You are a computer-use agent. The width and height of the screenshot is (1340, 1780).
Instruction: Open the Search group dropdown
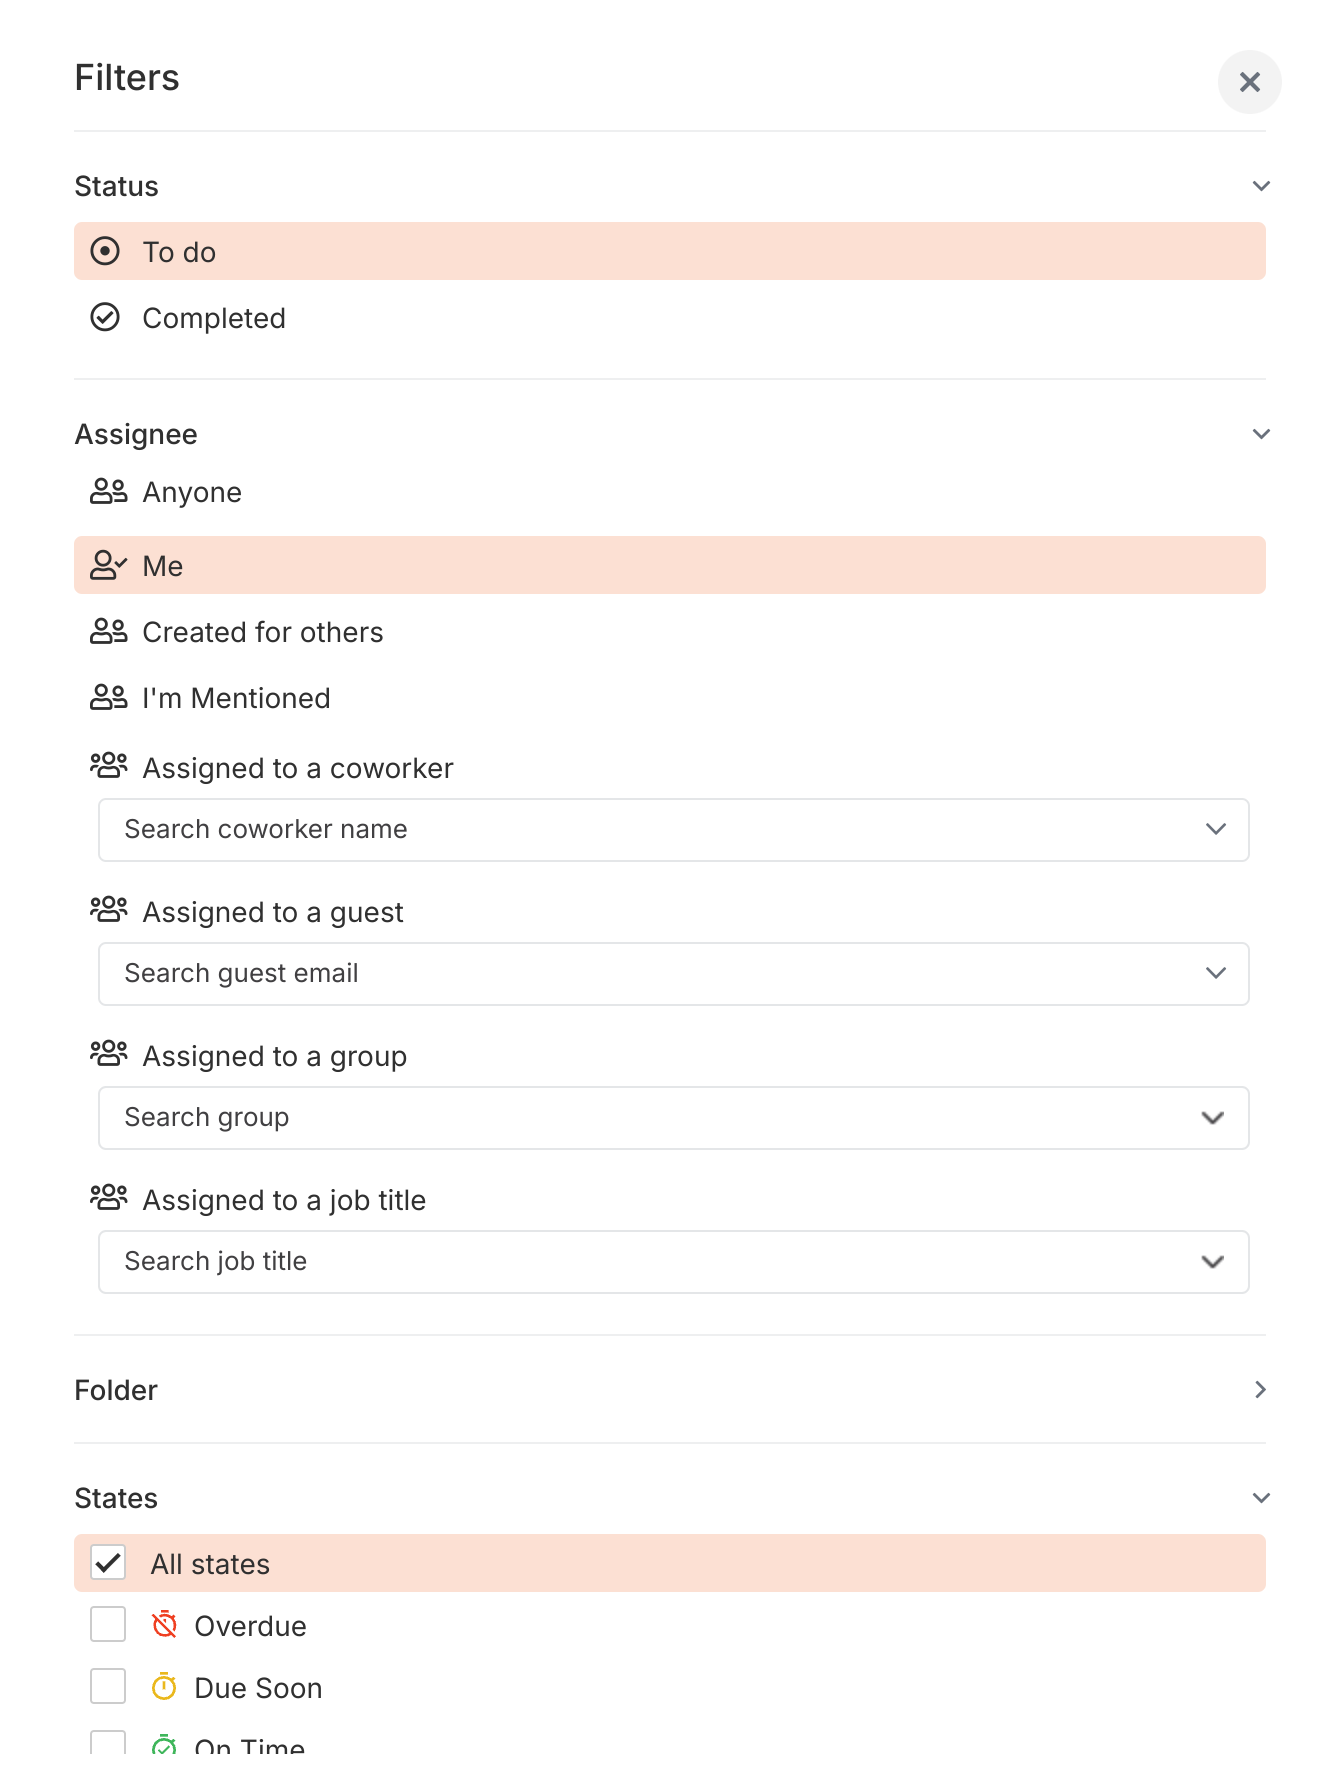pos(1215,1117)
